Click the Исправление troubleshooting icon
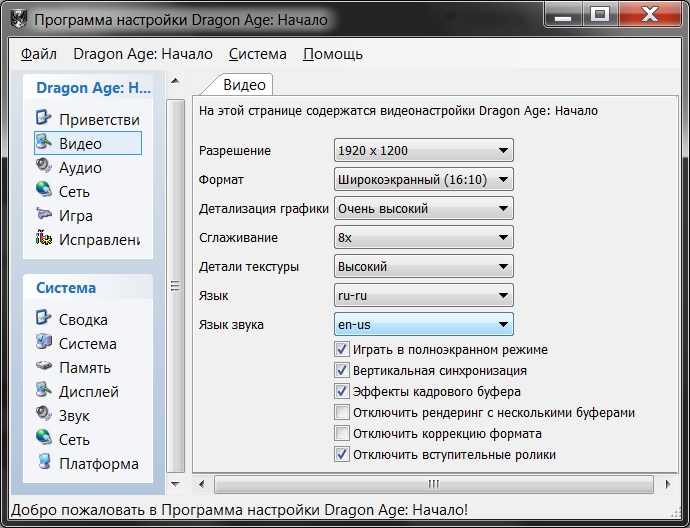Image resolution: width=690 pixels, height=528 pixels. tap(44, 238)
